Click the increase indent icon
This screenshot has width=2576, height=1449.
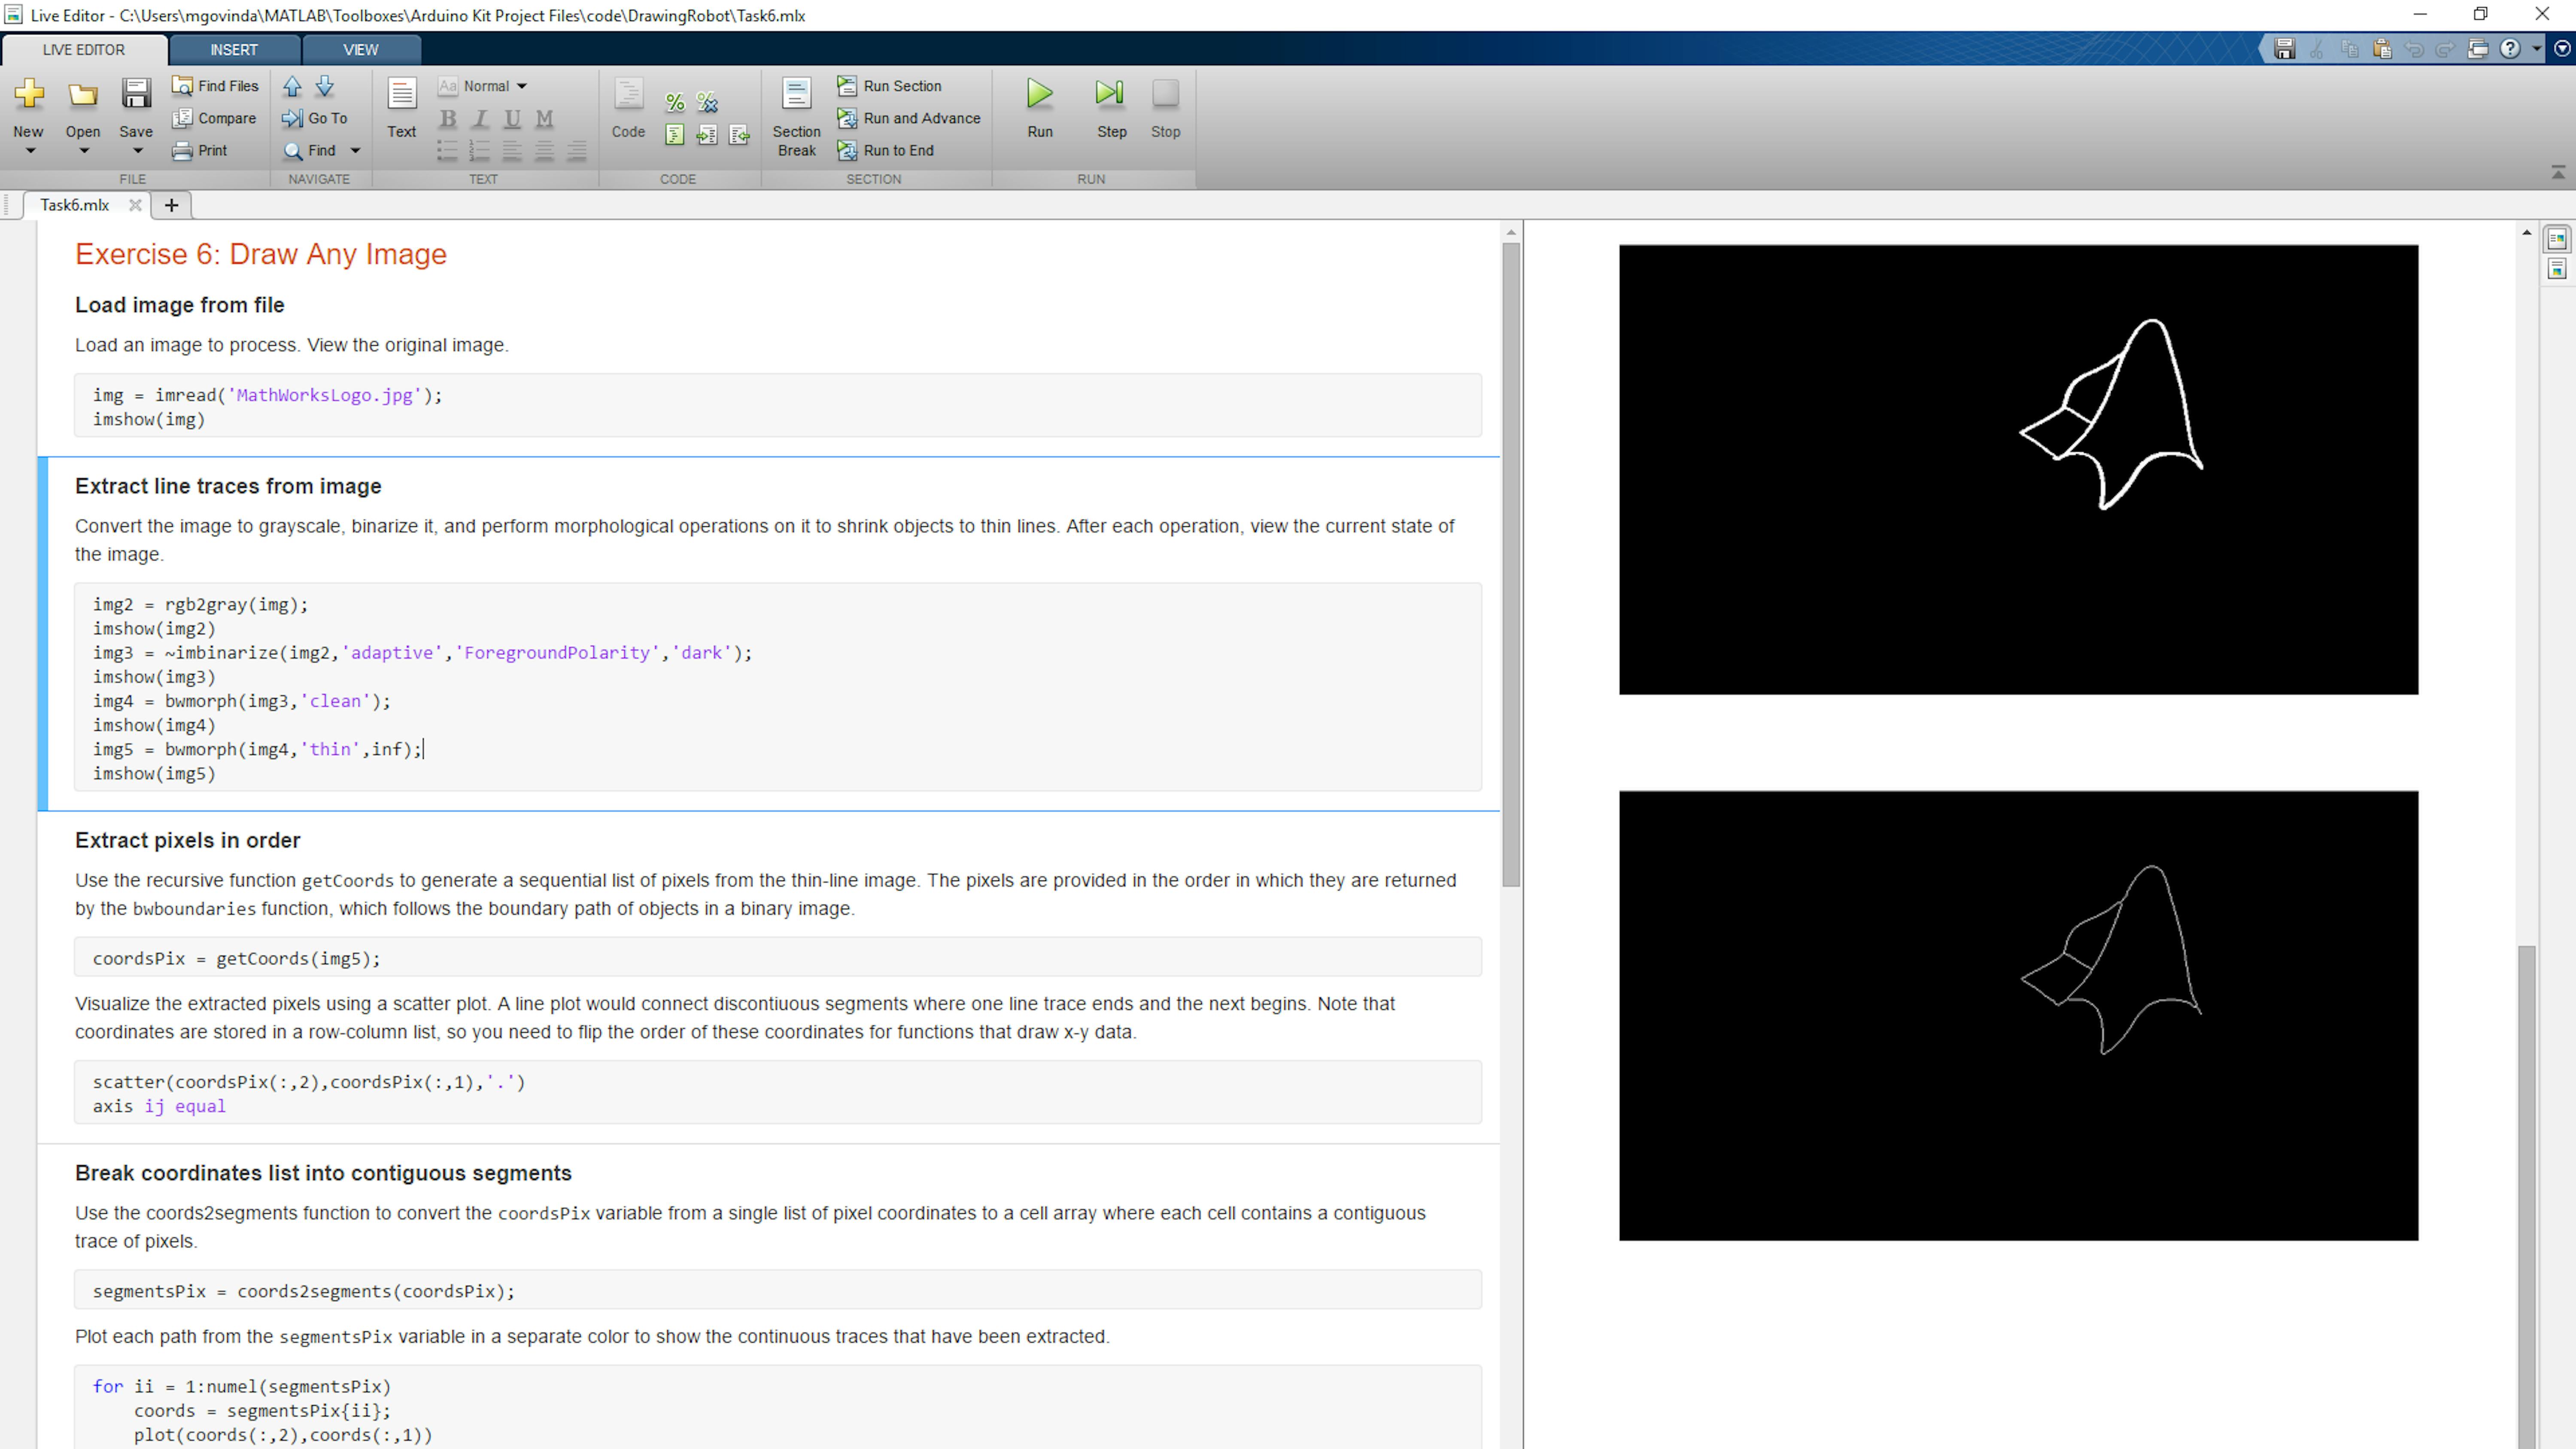[707, 135]
